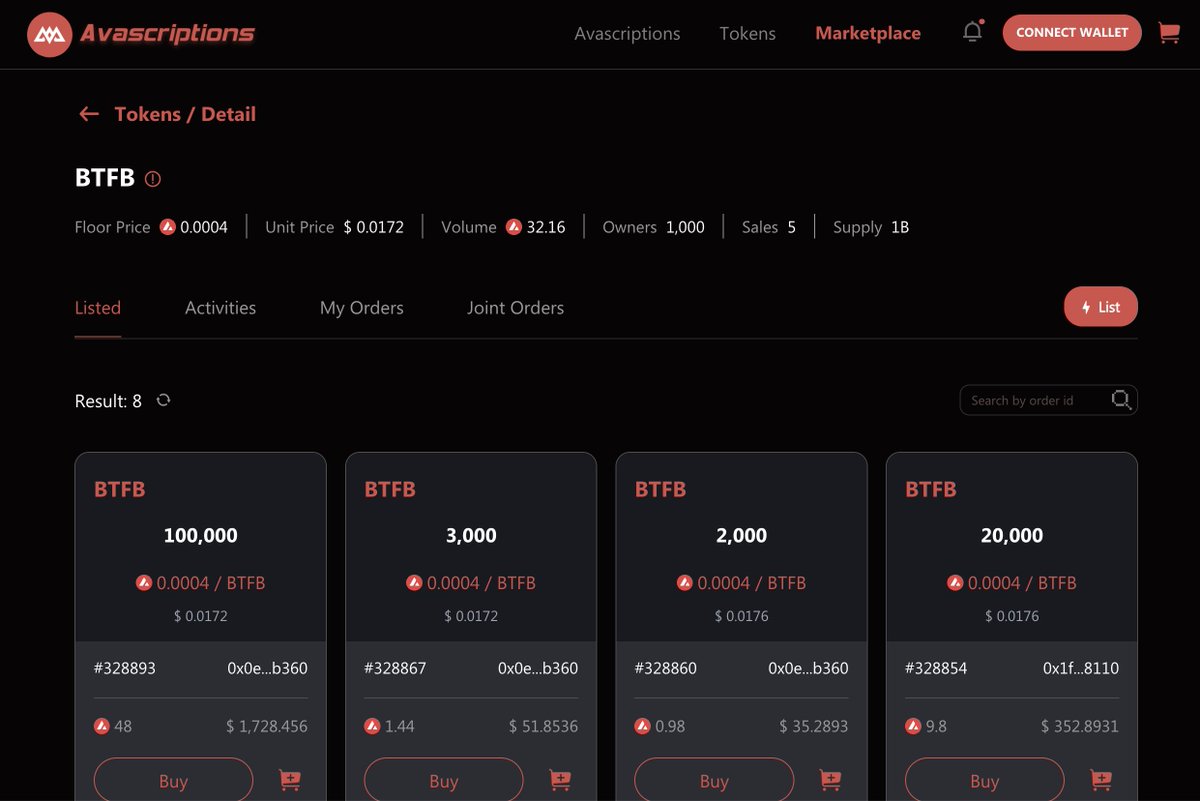Click order id #328867
This screenshot has height=801, width=1200.
coord(395,668)
